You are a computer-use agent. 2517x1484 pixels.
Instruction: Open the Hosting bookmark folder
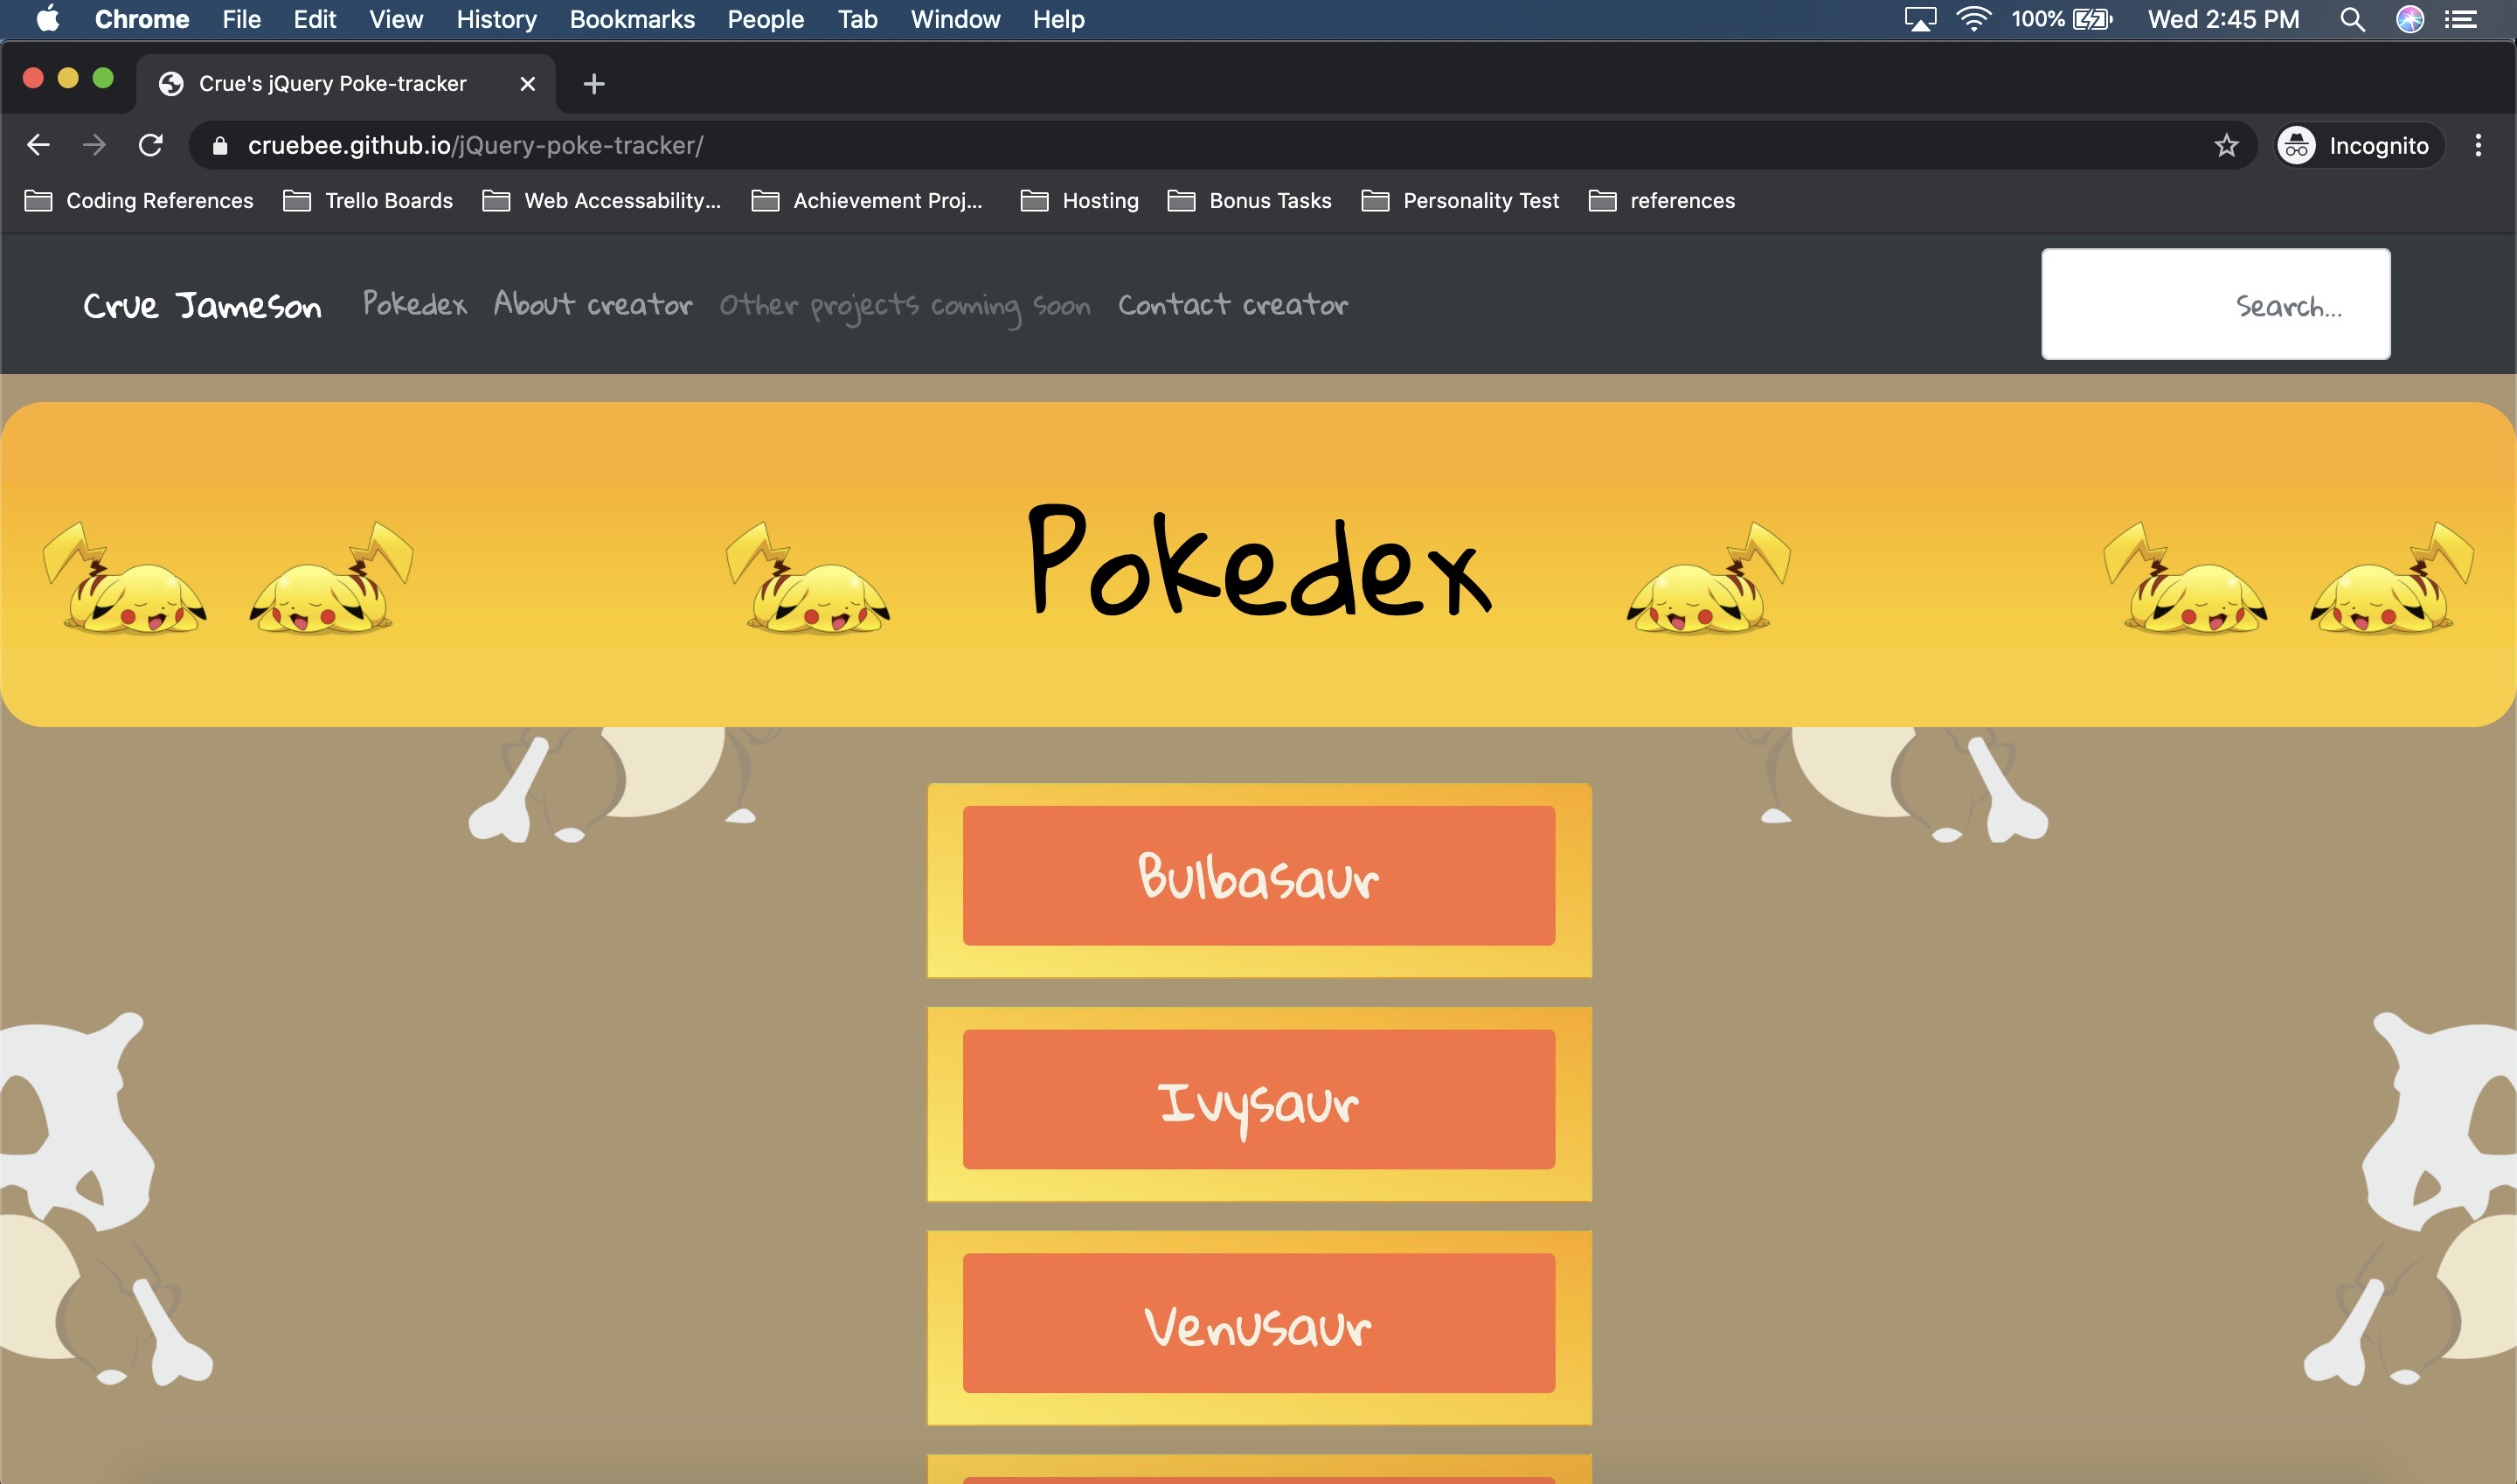coord(1079,201)
